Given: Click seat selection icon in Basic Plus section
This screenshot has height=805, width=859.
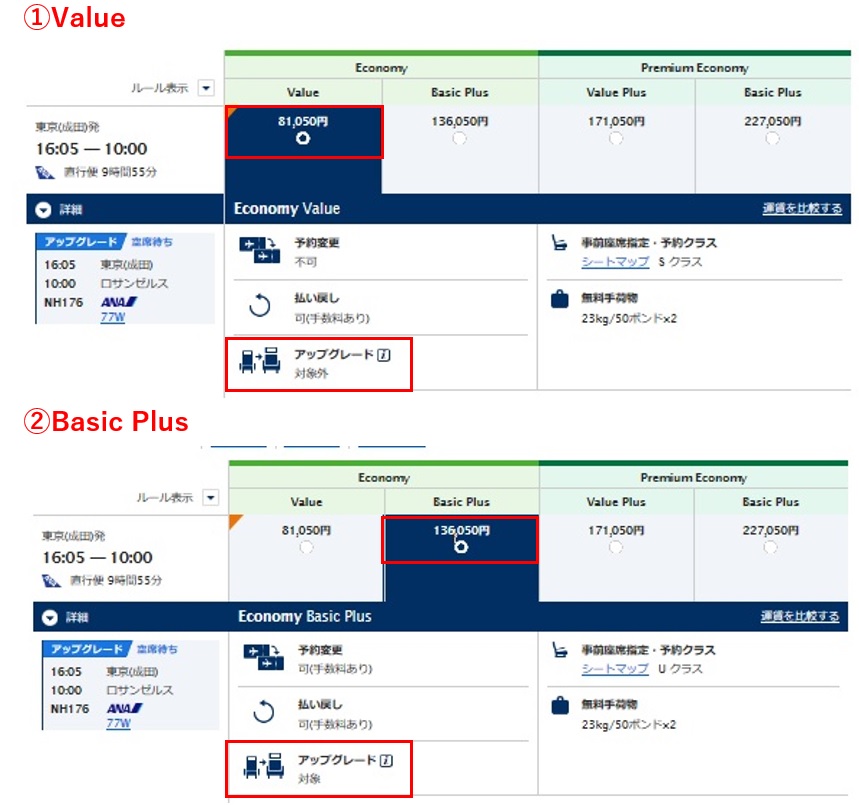Looking at the screenshot, I should (559, 650).
